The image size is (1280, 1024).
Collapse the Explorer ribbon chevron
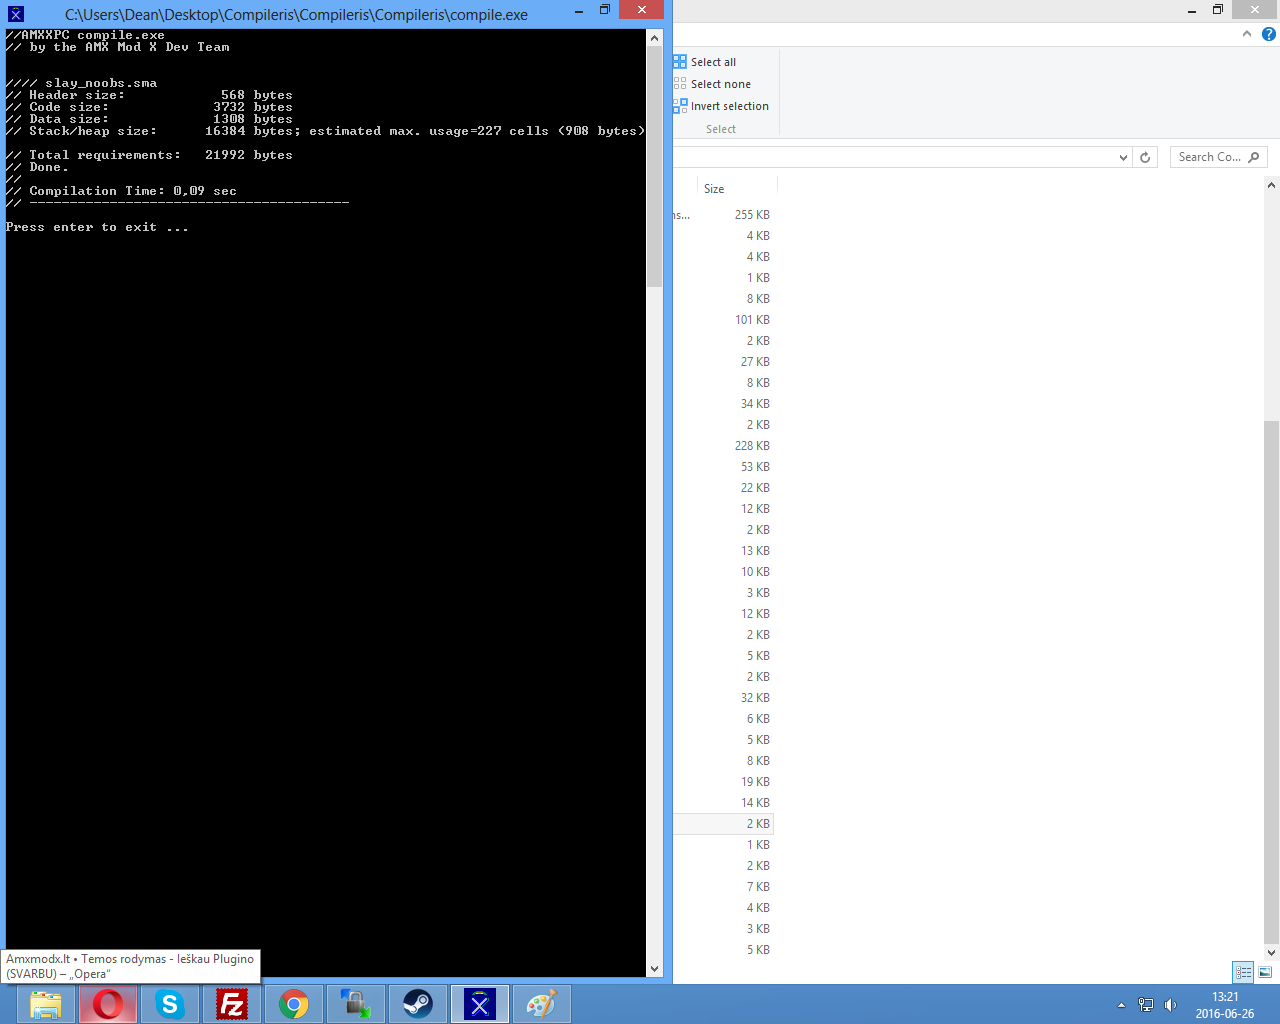tap(1247, 34)
